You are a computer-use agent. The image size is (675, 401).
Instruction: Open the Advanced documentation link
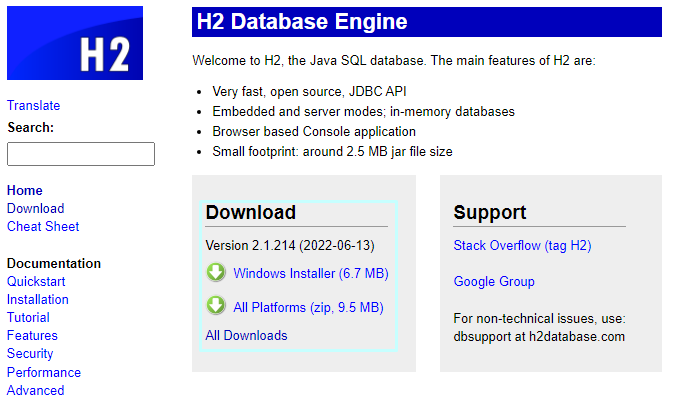(36, 391)
